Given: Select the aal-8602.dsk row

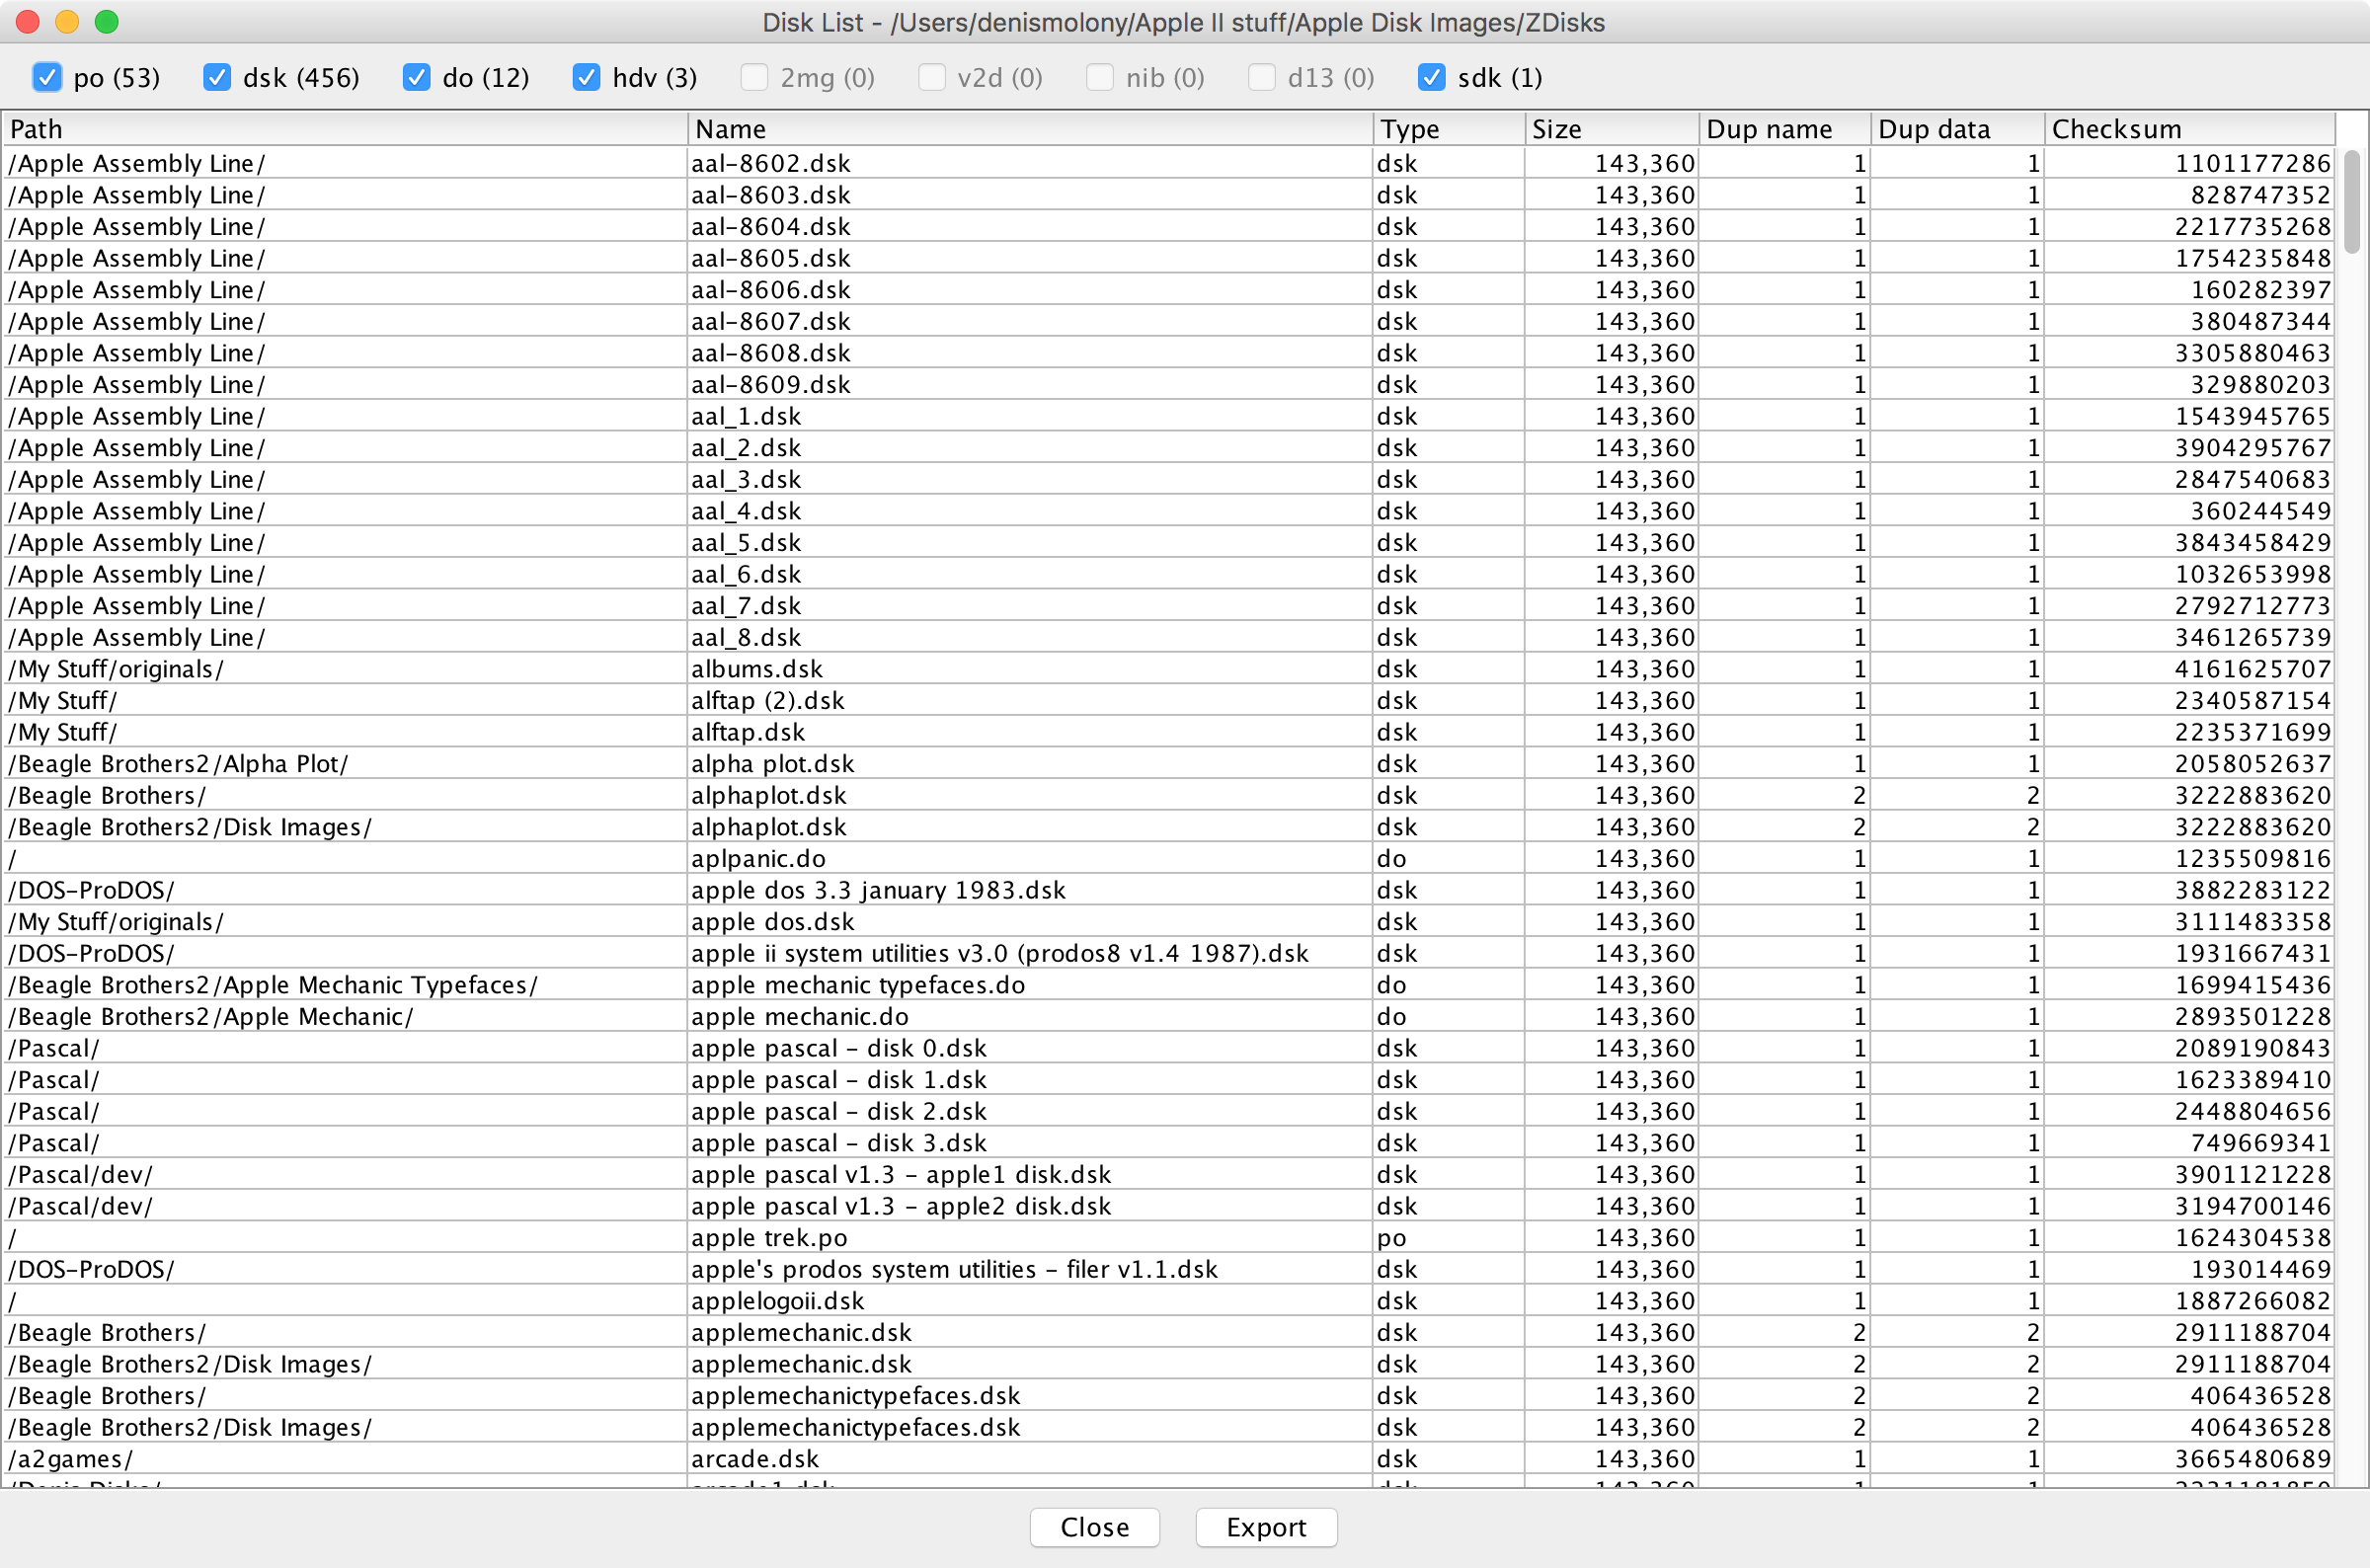Looking at the screenshot, I should 1169,163.
